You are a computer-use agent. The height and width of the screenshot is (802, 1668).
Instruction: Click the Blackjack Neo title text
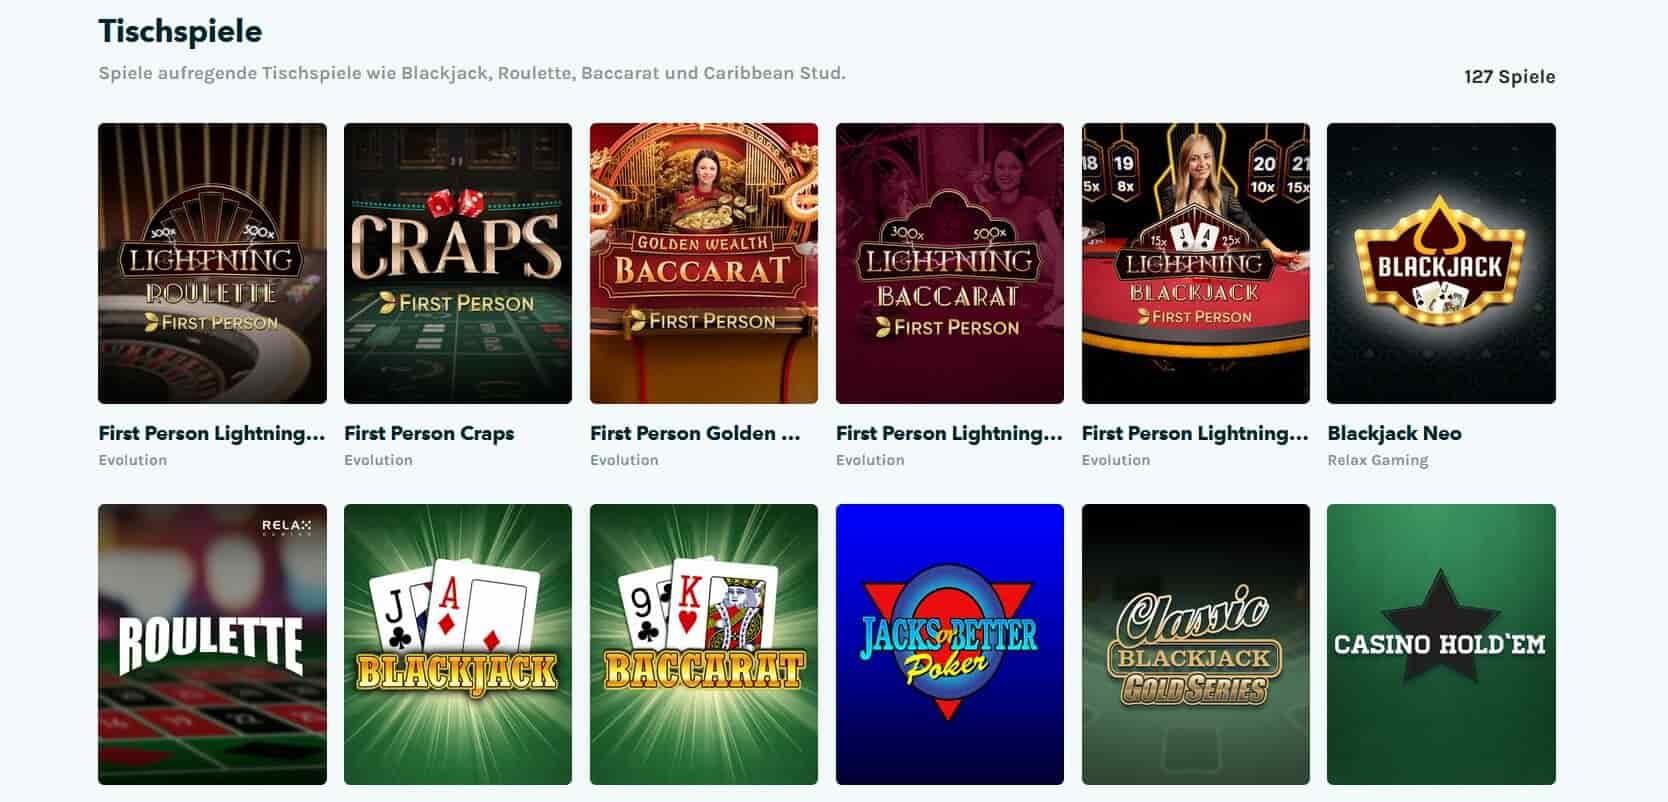1394,433
